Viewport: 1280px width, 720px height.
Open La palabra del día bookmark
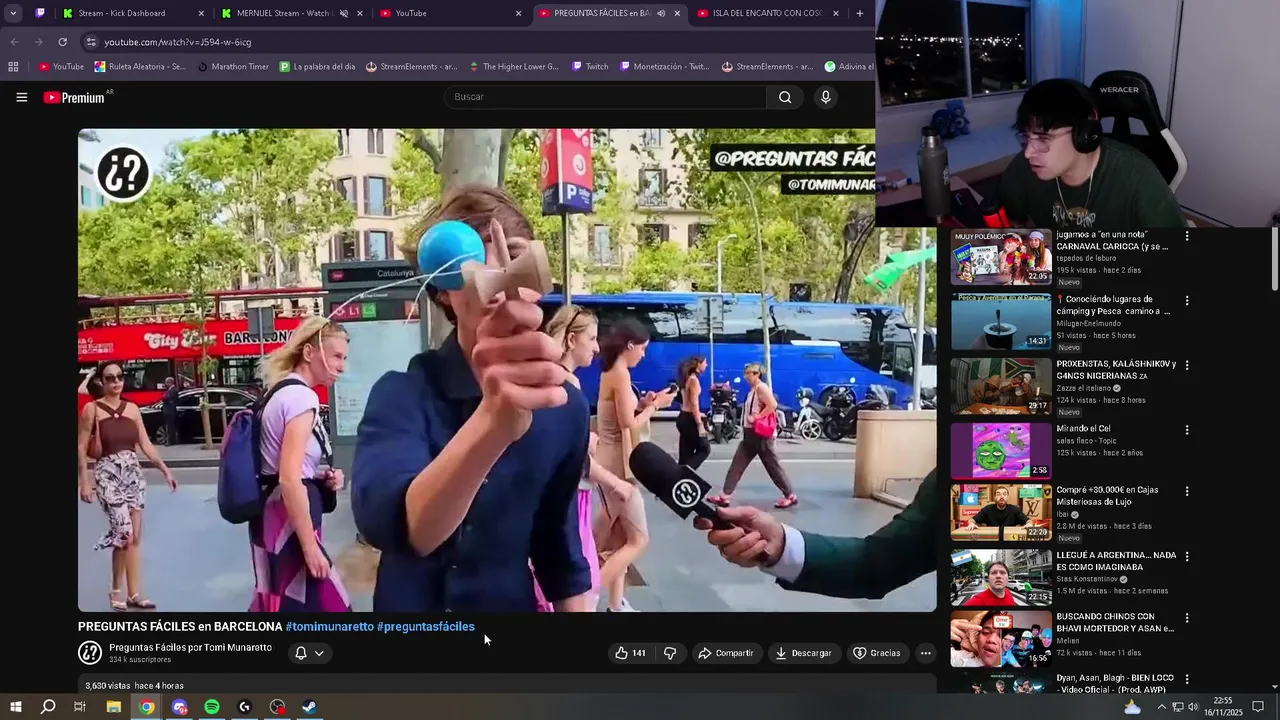(x=317, y=67)
